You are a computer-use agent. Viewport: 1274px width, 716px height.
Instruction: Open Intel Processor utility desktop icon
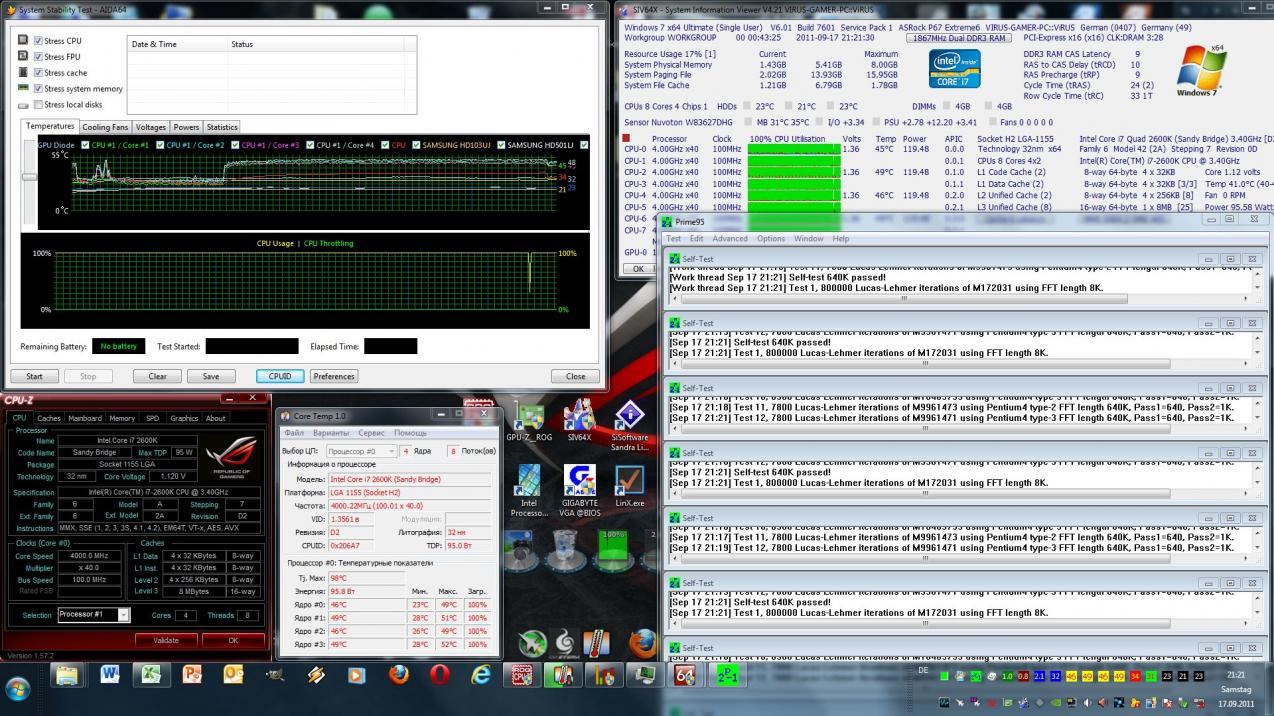(x=529, y=491)
